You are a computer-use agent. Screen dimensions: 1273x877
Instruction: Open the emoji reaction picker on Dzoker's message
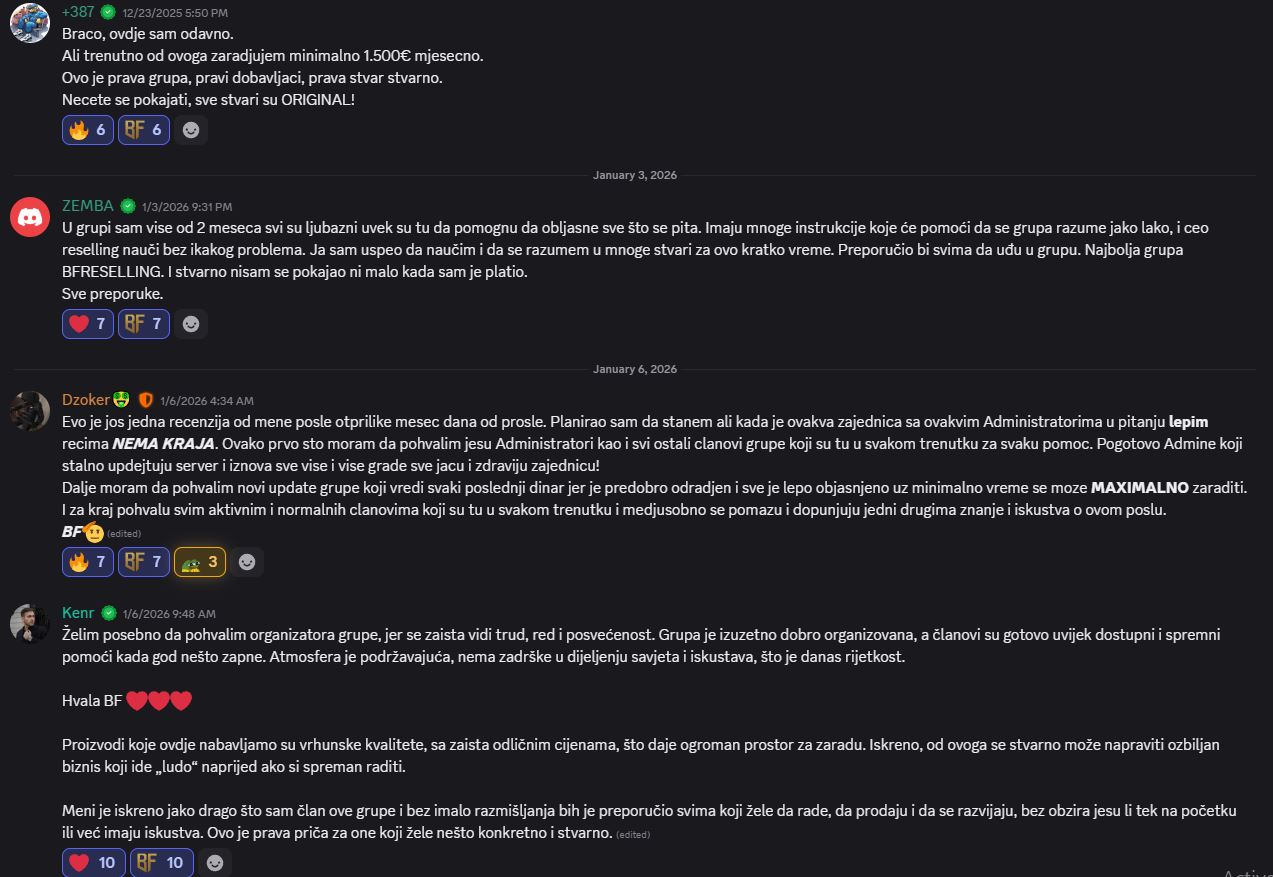coord(246,561)
